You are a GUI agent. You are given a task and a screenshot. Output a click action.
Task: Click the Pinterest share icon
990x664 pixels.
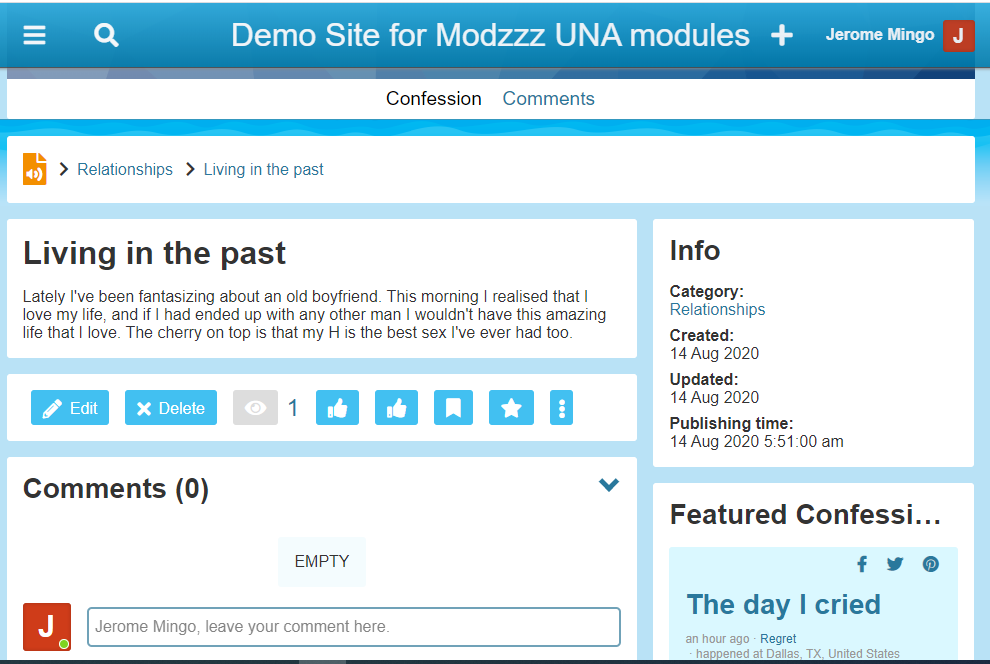click(931, 564)
